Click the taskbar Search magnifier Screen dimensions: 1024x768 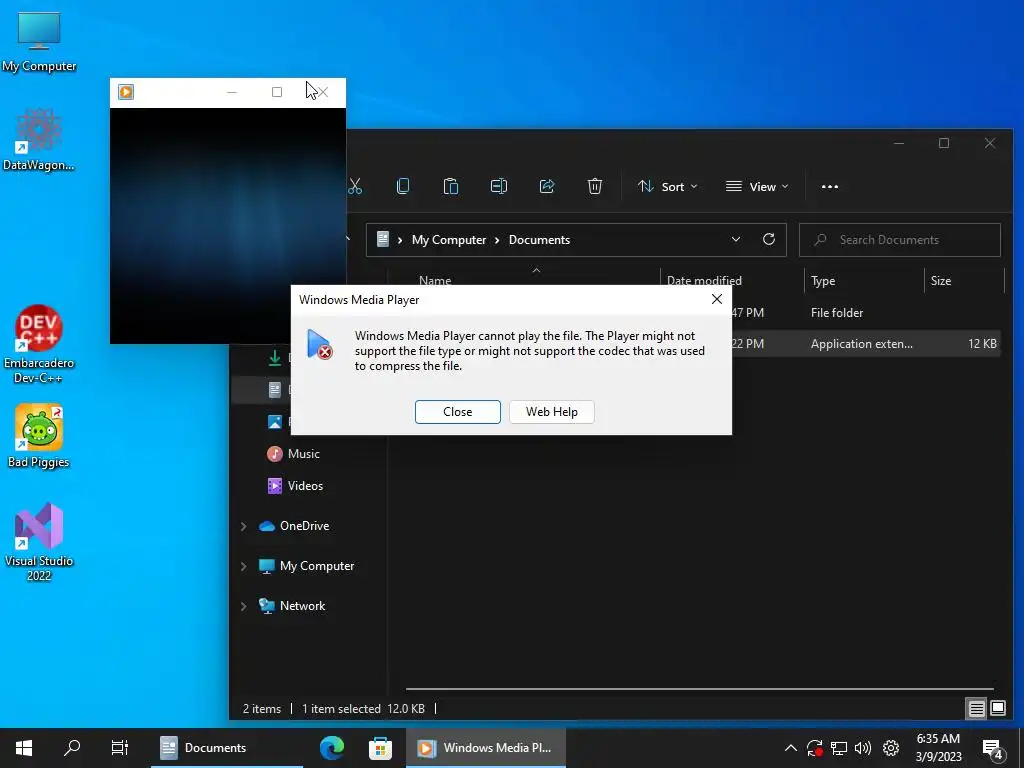pyautogui.click(x=72, y=748)
